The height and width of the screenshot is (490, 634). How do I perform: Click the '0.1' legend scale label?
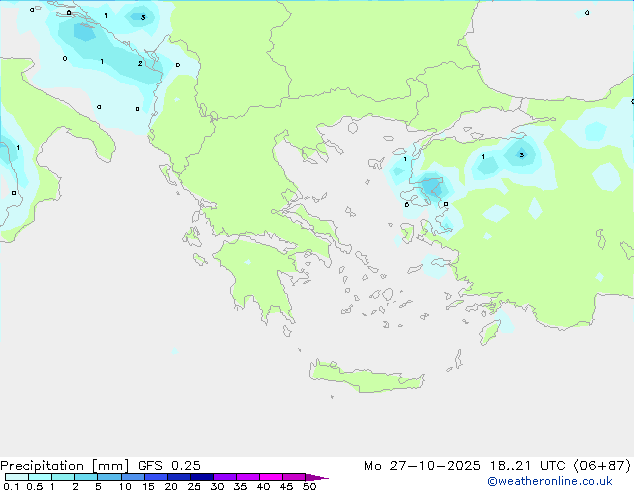click(11, 486)
